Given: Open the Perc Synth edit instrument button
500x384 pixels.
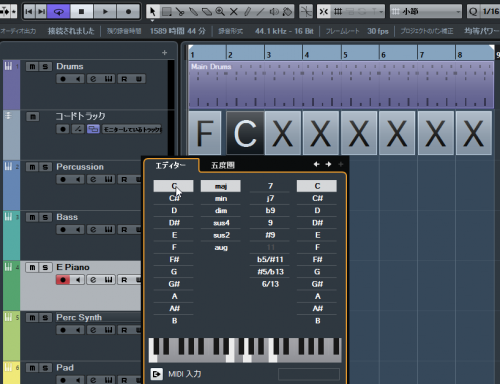Looking at the screenshot, I should click(x=108, y=330).
